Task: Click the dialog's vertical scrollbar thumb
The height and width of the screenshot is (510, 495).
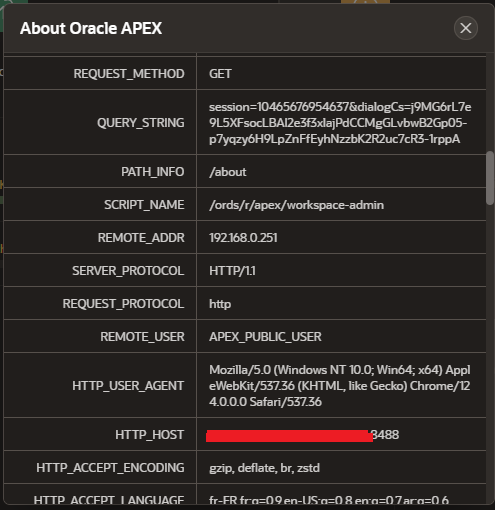Action: [490, 178]
